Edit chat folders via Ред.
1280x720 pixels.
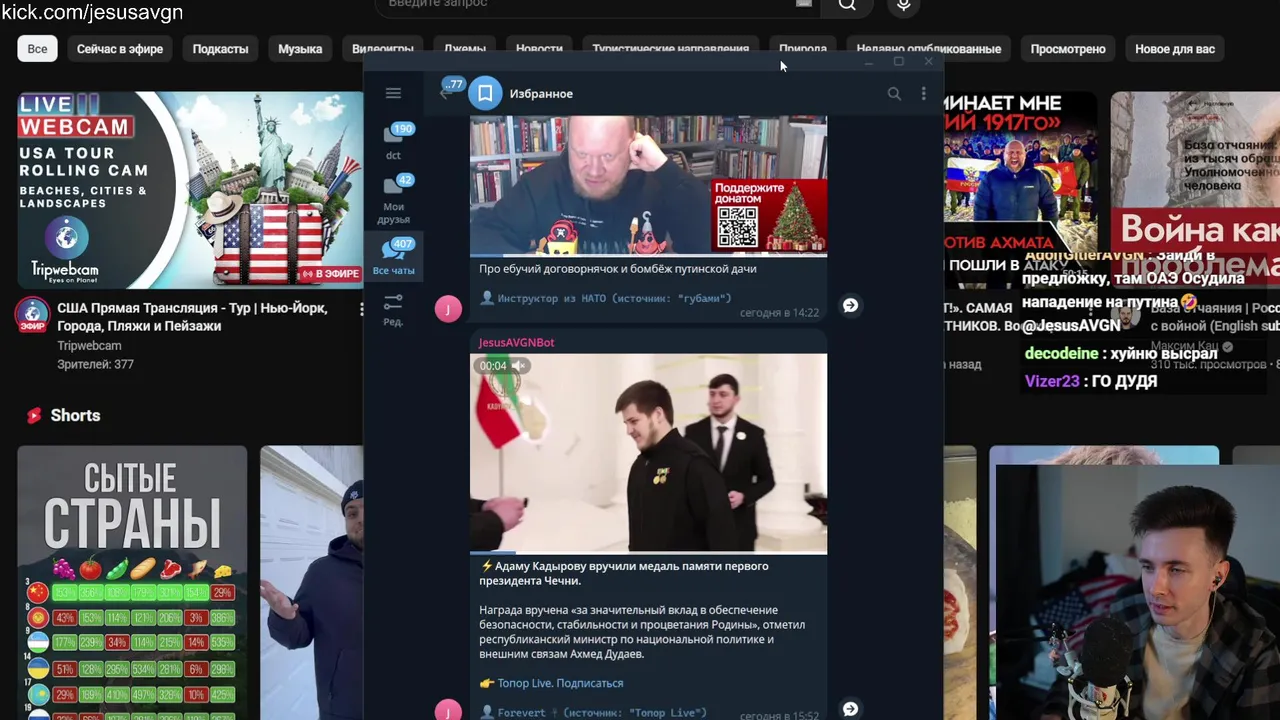[393, 310]
